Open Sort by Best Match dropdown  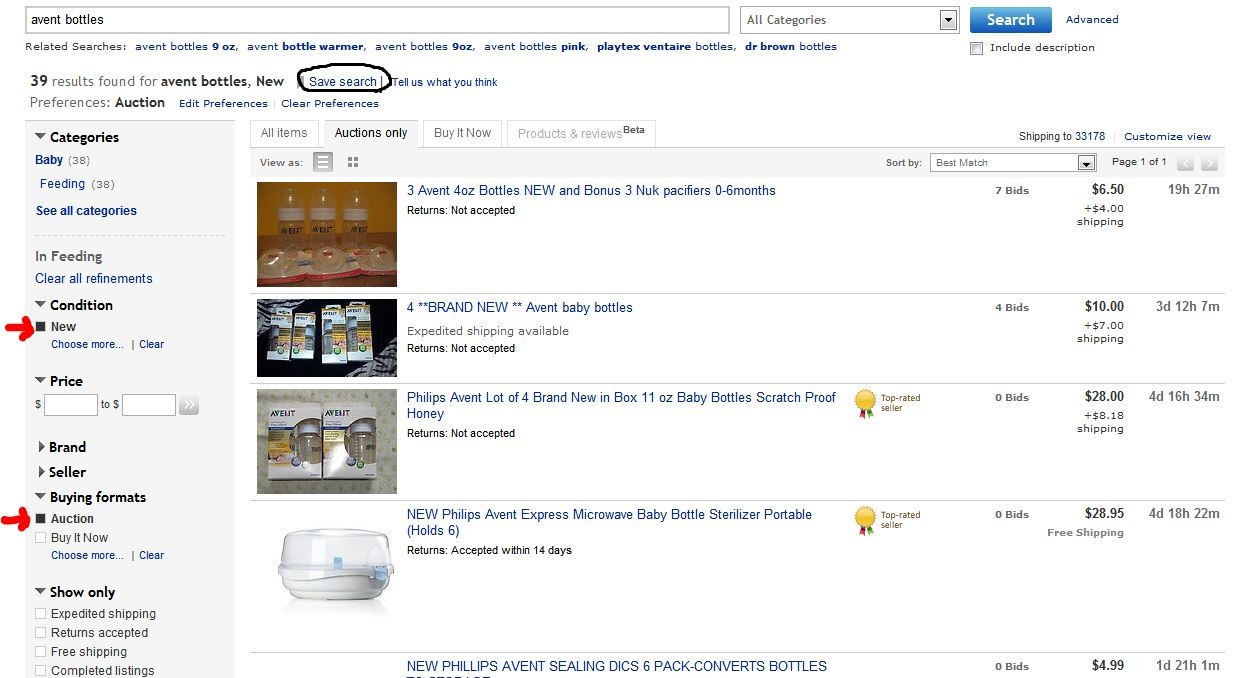pyautogui.click(x=1014, y=163)
